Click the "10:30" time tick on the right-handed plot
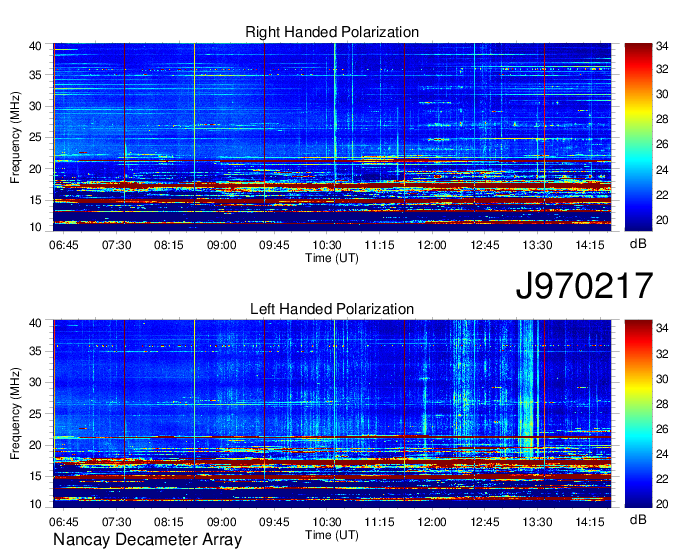The width and height of the screenshot is (680, 552). 327,245
